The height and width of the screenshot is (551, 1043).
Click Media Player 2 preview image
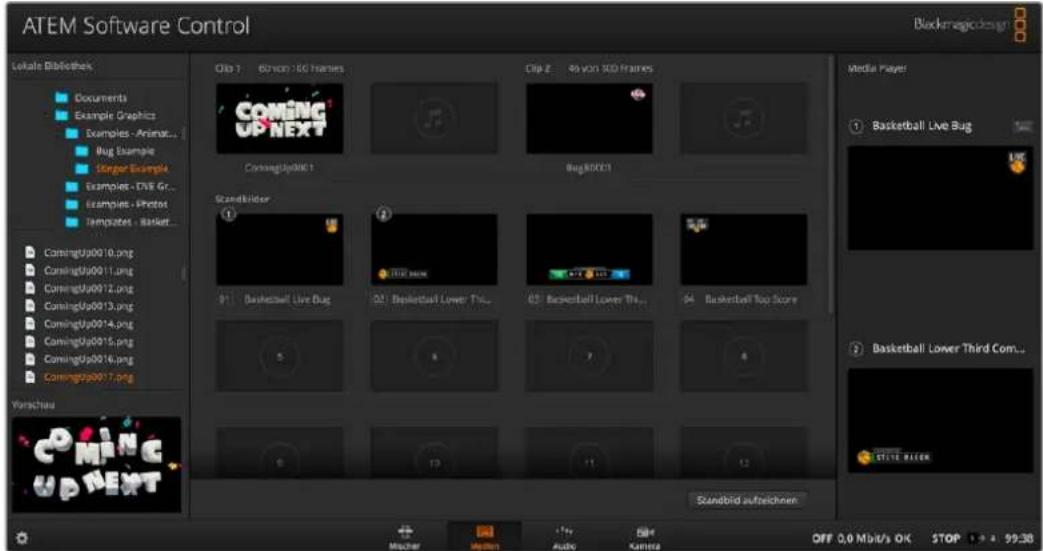point(940,421)
